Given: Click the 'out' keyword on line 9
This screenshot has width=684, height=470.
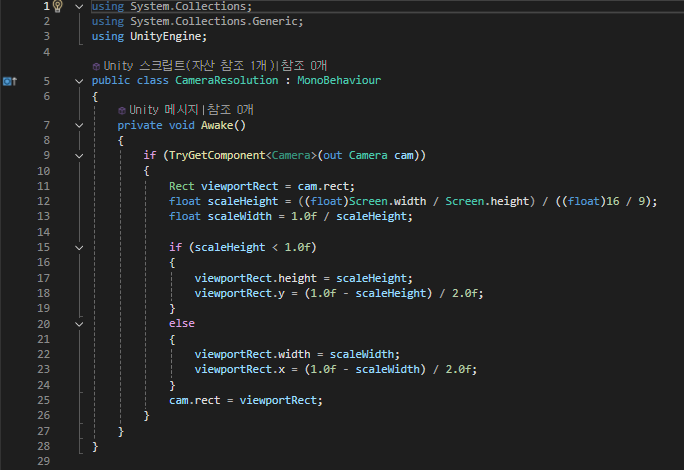Looking at the screenshot, I should (332, 155).
